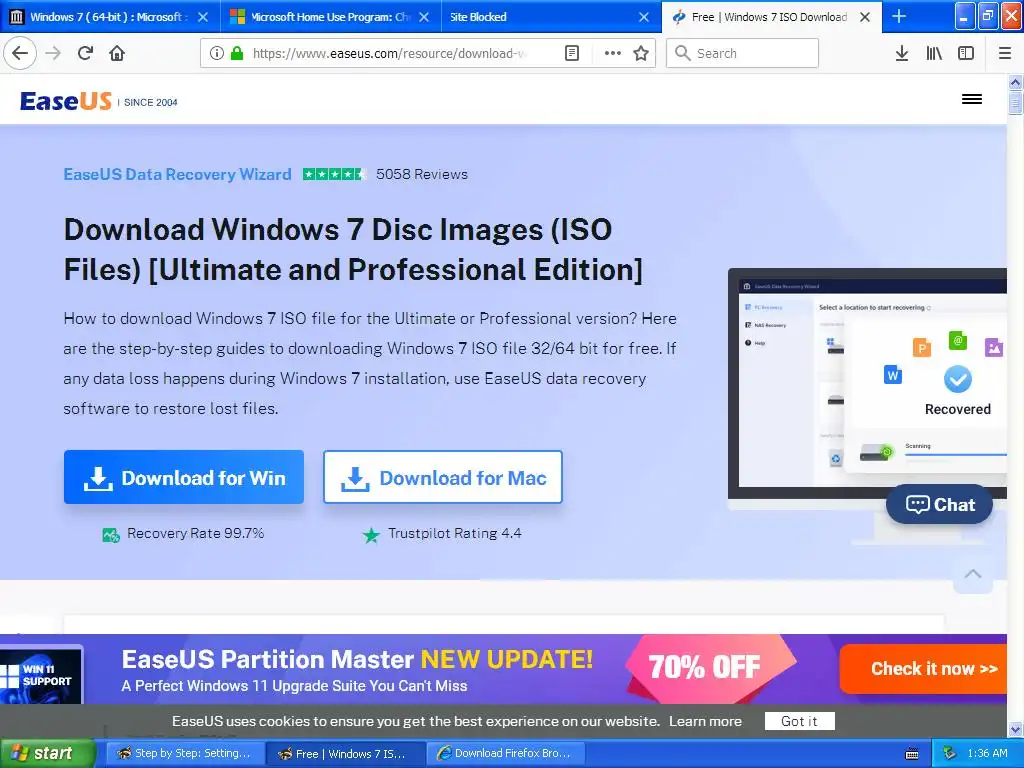The width and height of the screenshot is (1024, 768).
Task: Click the 1:36 AM taskbar clock
Action: pos(987,754)
